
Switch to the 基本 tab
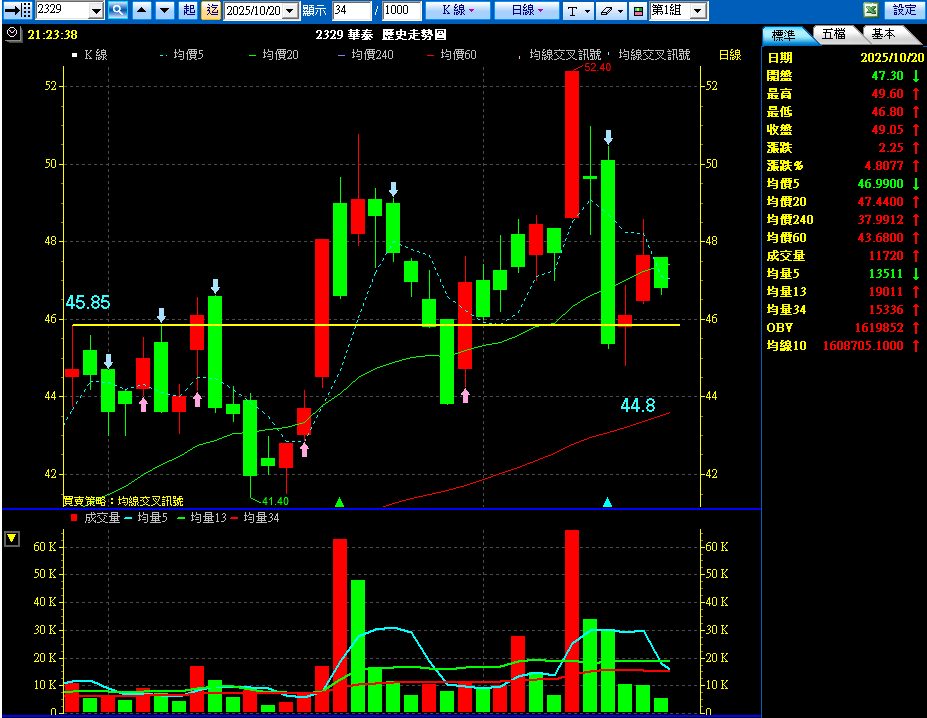coord(884,34)
